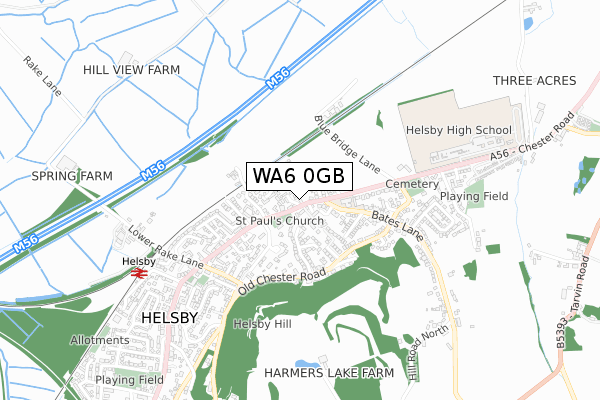
Task: Click the Helsby railway station icon
Action: tap(139, 273)
